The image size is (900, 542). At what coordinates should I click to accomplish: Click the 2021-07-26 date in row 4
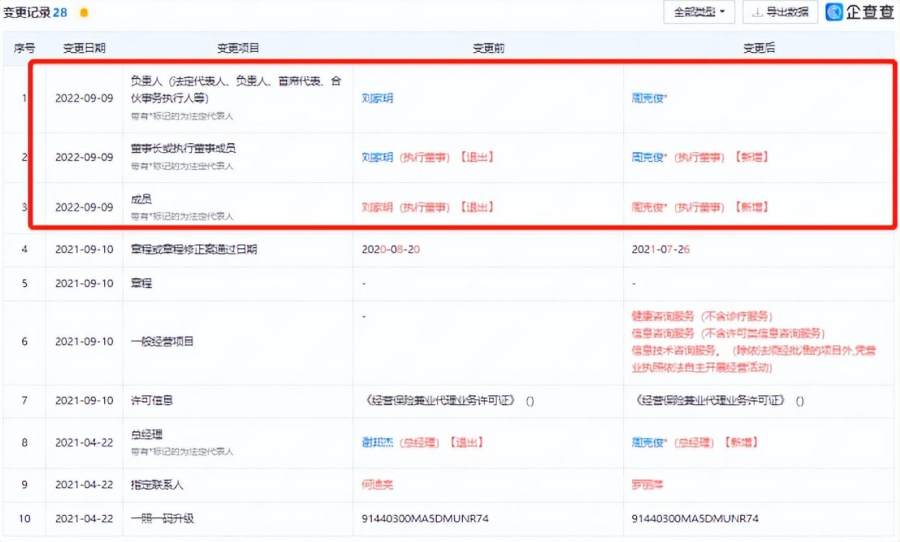[x=661, y=249]
